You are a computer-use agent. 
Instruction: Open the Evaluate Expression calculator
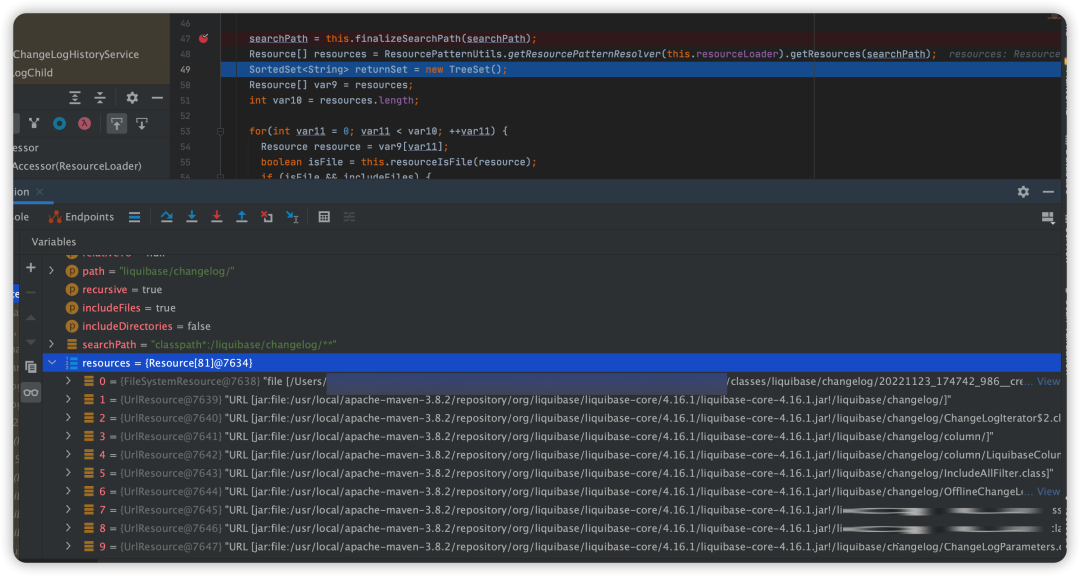324,217
